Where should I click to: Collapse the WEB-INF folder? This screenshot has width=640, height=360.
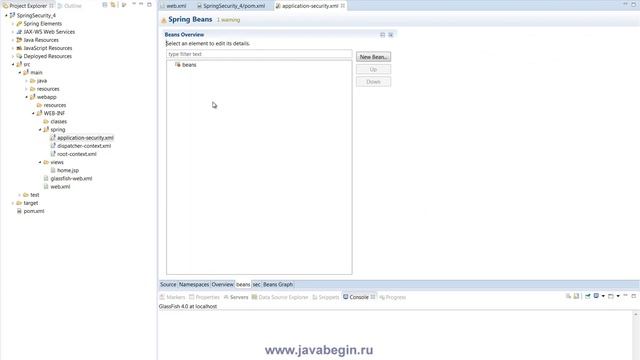33,113
